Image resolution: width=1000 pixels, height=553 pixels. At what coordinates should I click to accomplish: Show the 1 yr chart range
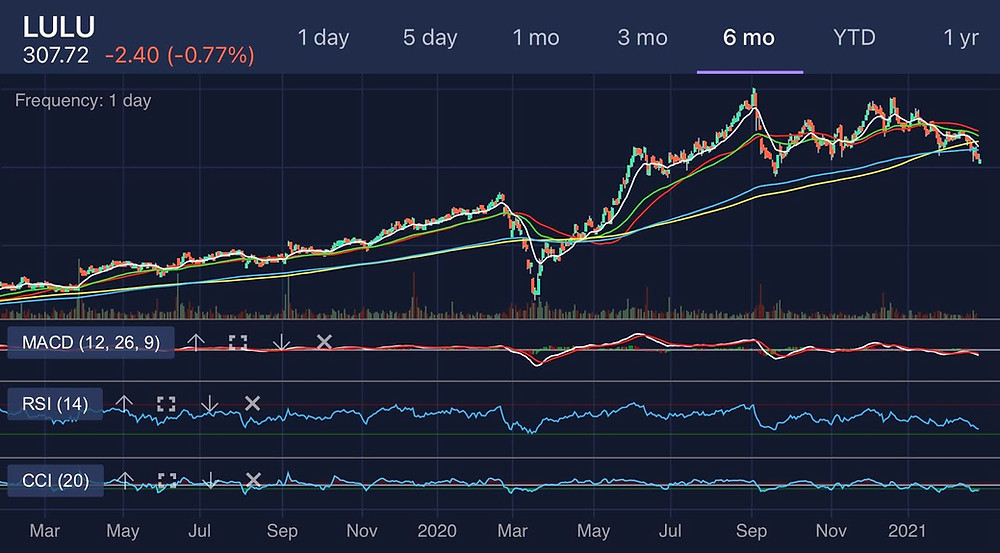[960, 38]
